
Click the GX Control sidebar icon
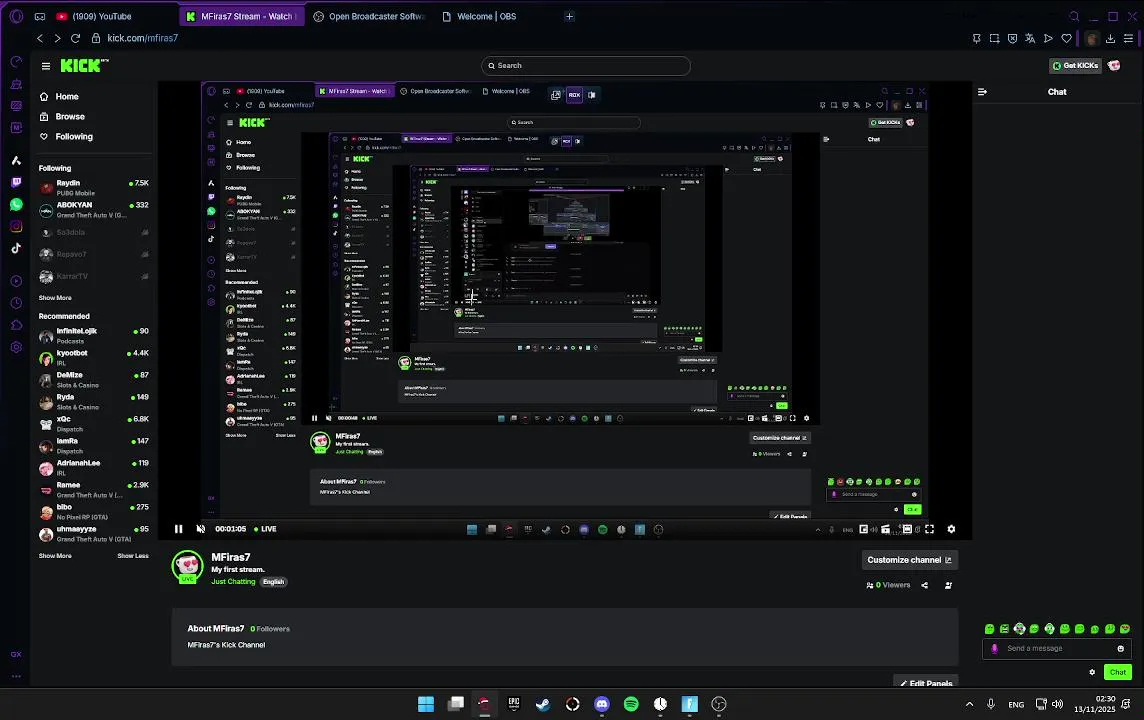(16, 61)
